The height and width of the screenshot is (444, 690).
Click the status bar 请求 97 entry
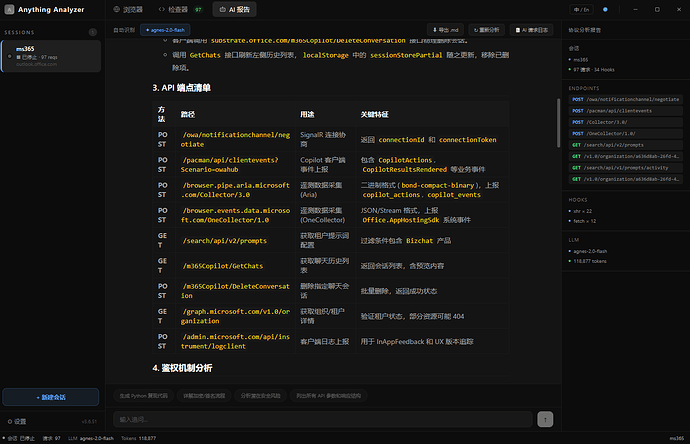(51, 438)
